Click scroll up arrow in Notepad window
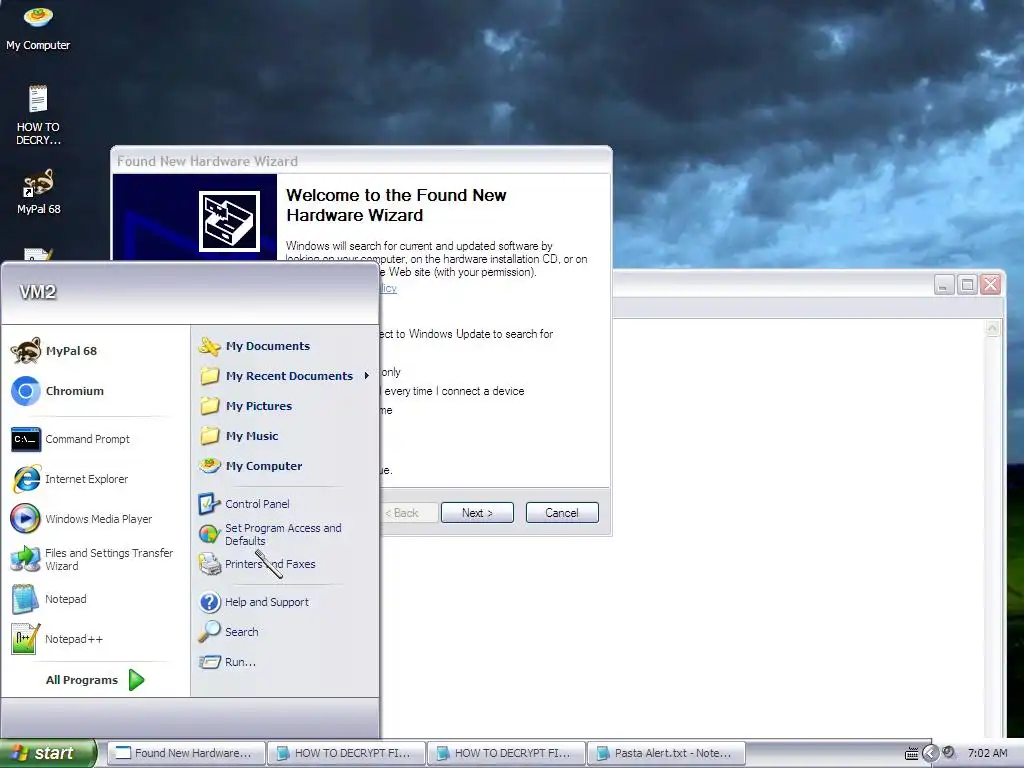The image size is (1024, 768). pyautogui.click(x=993, y=328)
